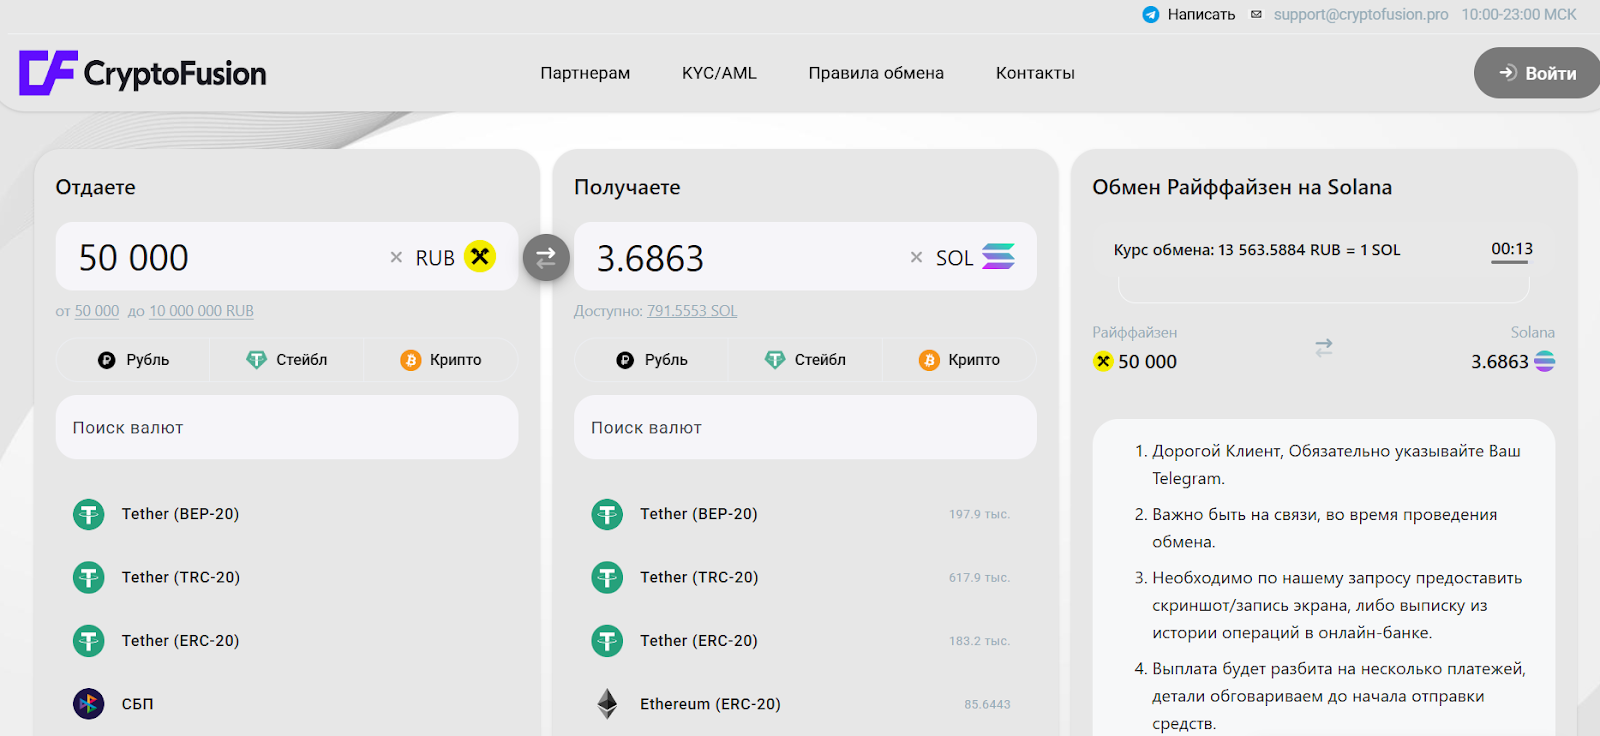Choose Ethereum (ERC-20) text under Получаете
The image size is (1600, 736).
[710, 704]
